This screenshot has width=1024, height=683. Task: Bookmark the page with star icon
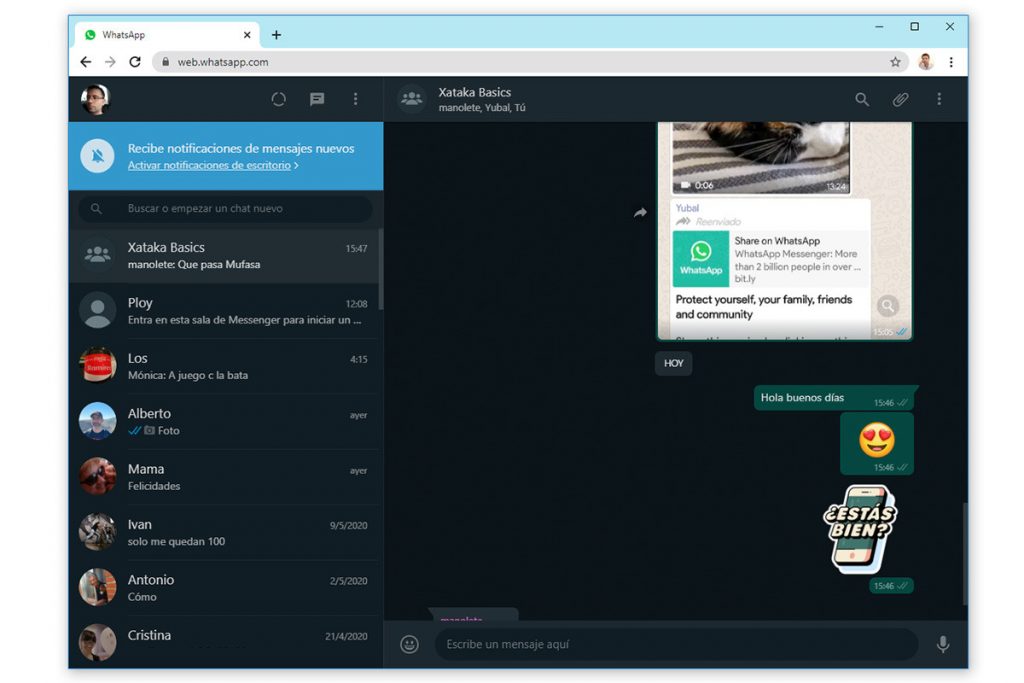[895, 62]
